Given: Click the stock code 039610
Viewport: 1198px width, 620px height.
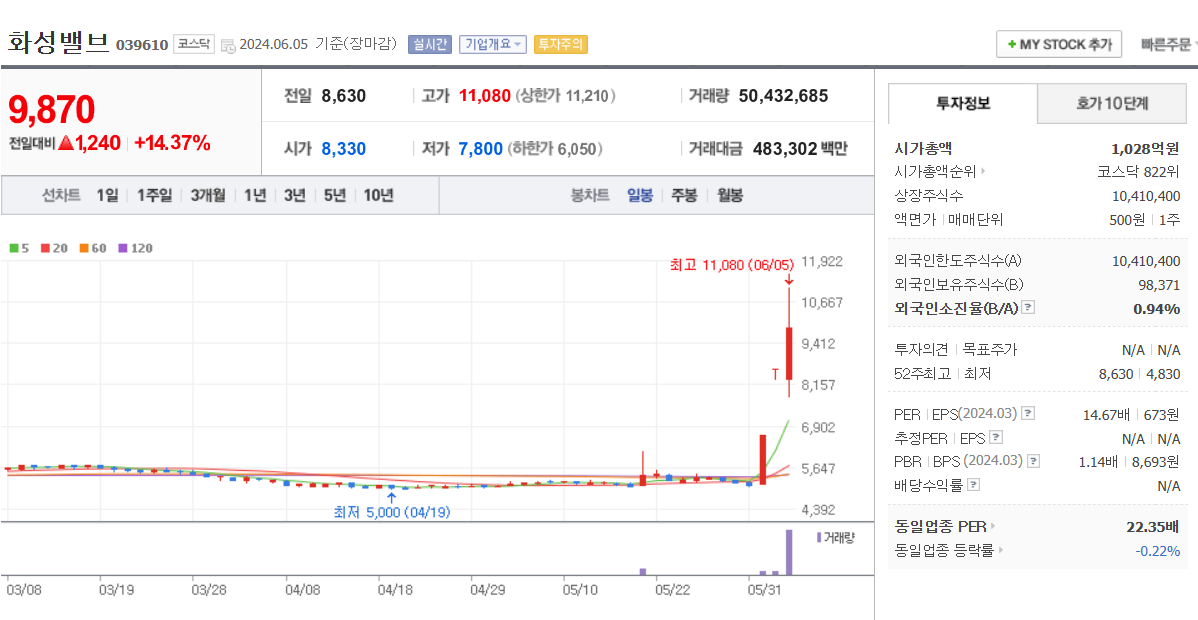Looking at the screenshot, I should point(142,45).
